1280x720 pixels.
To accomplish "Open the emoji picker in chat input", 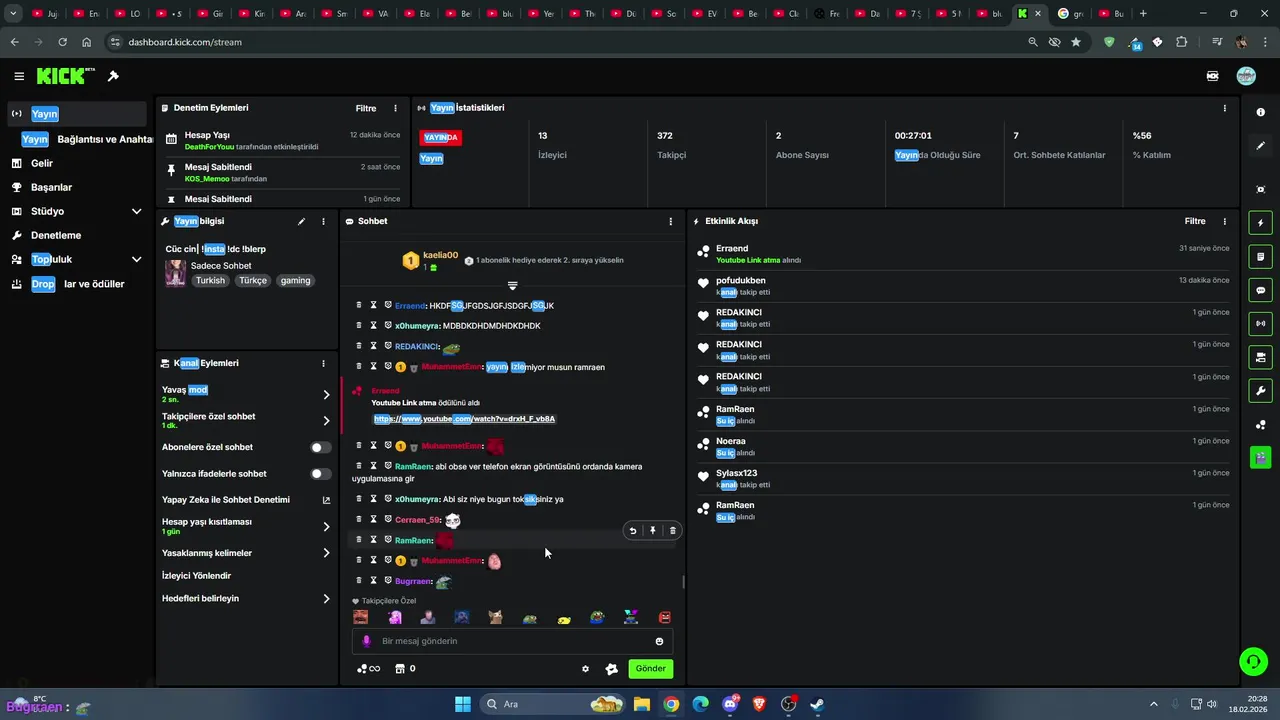I will pyautogui.click(x=659, y=642).
